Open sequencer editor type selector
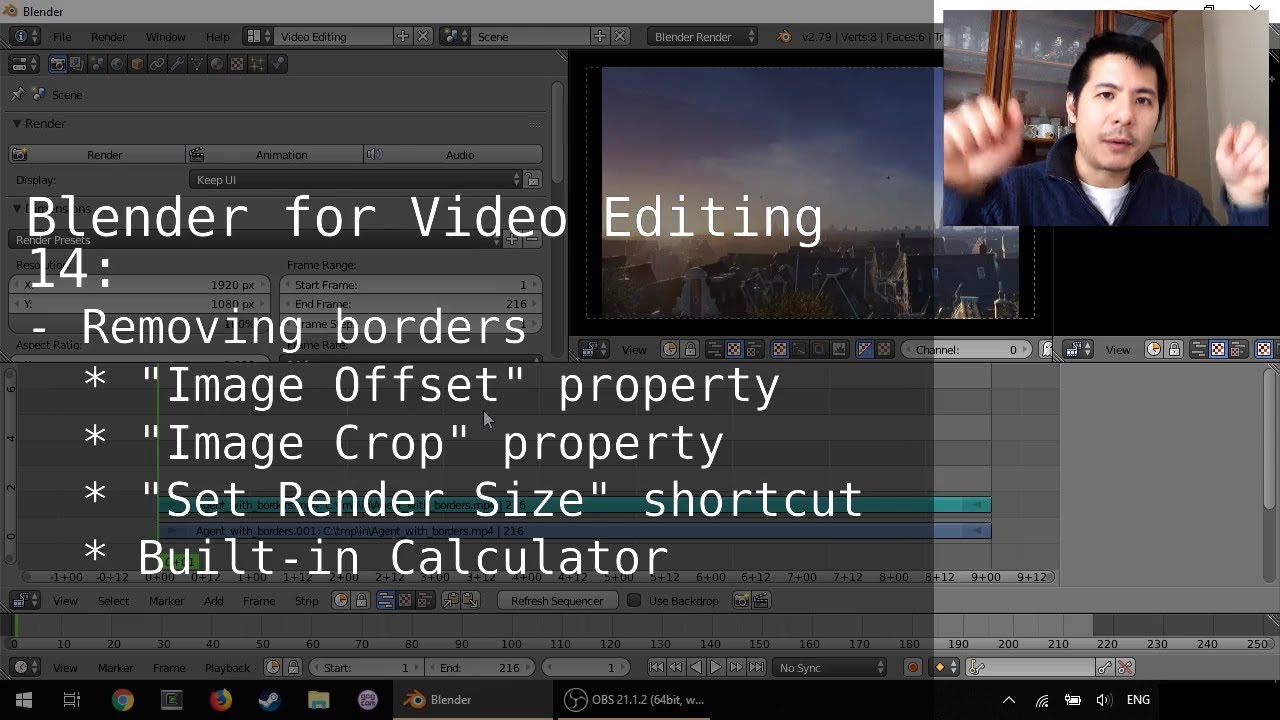This screenshot has height=720, width=1280. 25,600
